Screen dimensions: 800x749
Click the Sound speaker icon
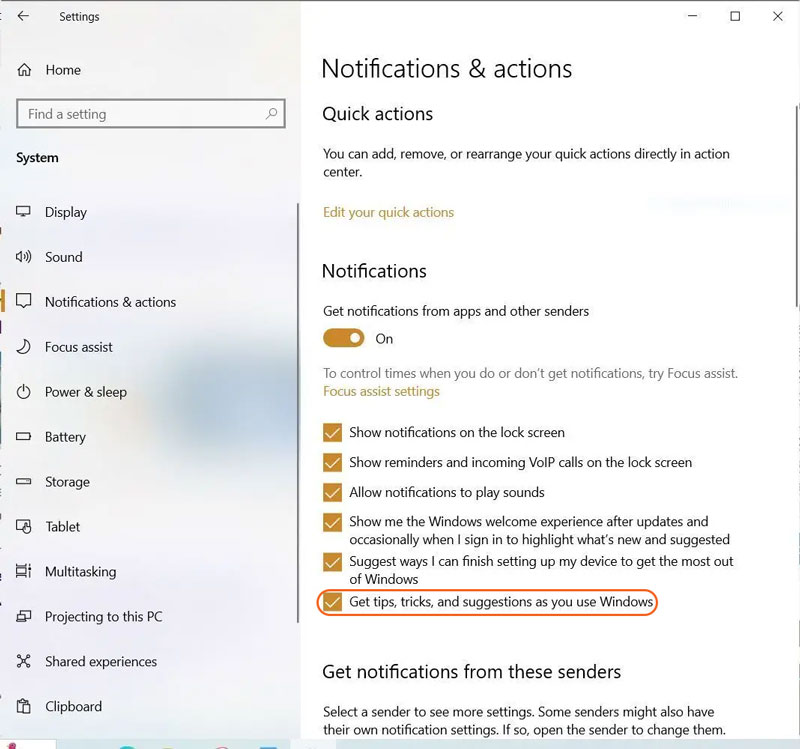23,257
